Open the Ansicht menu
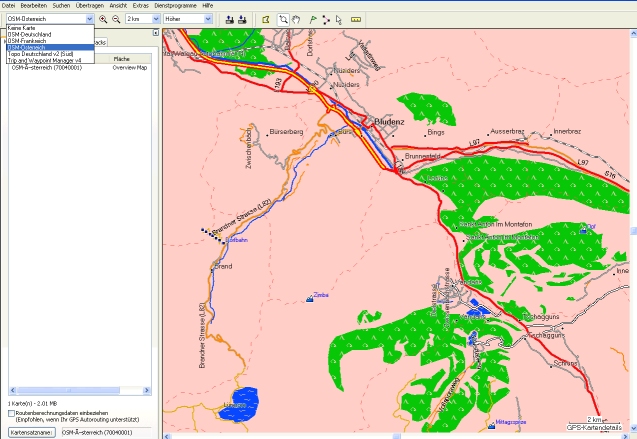This screenshot has height=439, width=637. coord(118,6)
